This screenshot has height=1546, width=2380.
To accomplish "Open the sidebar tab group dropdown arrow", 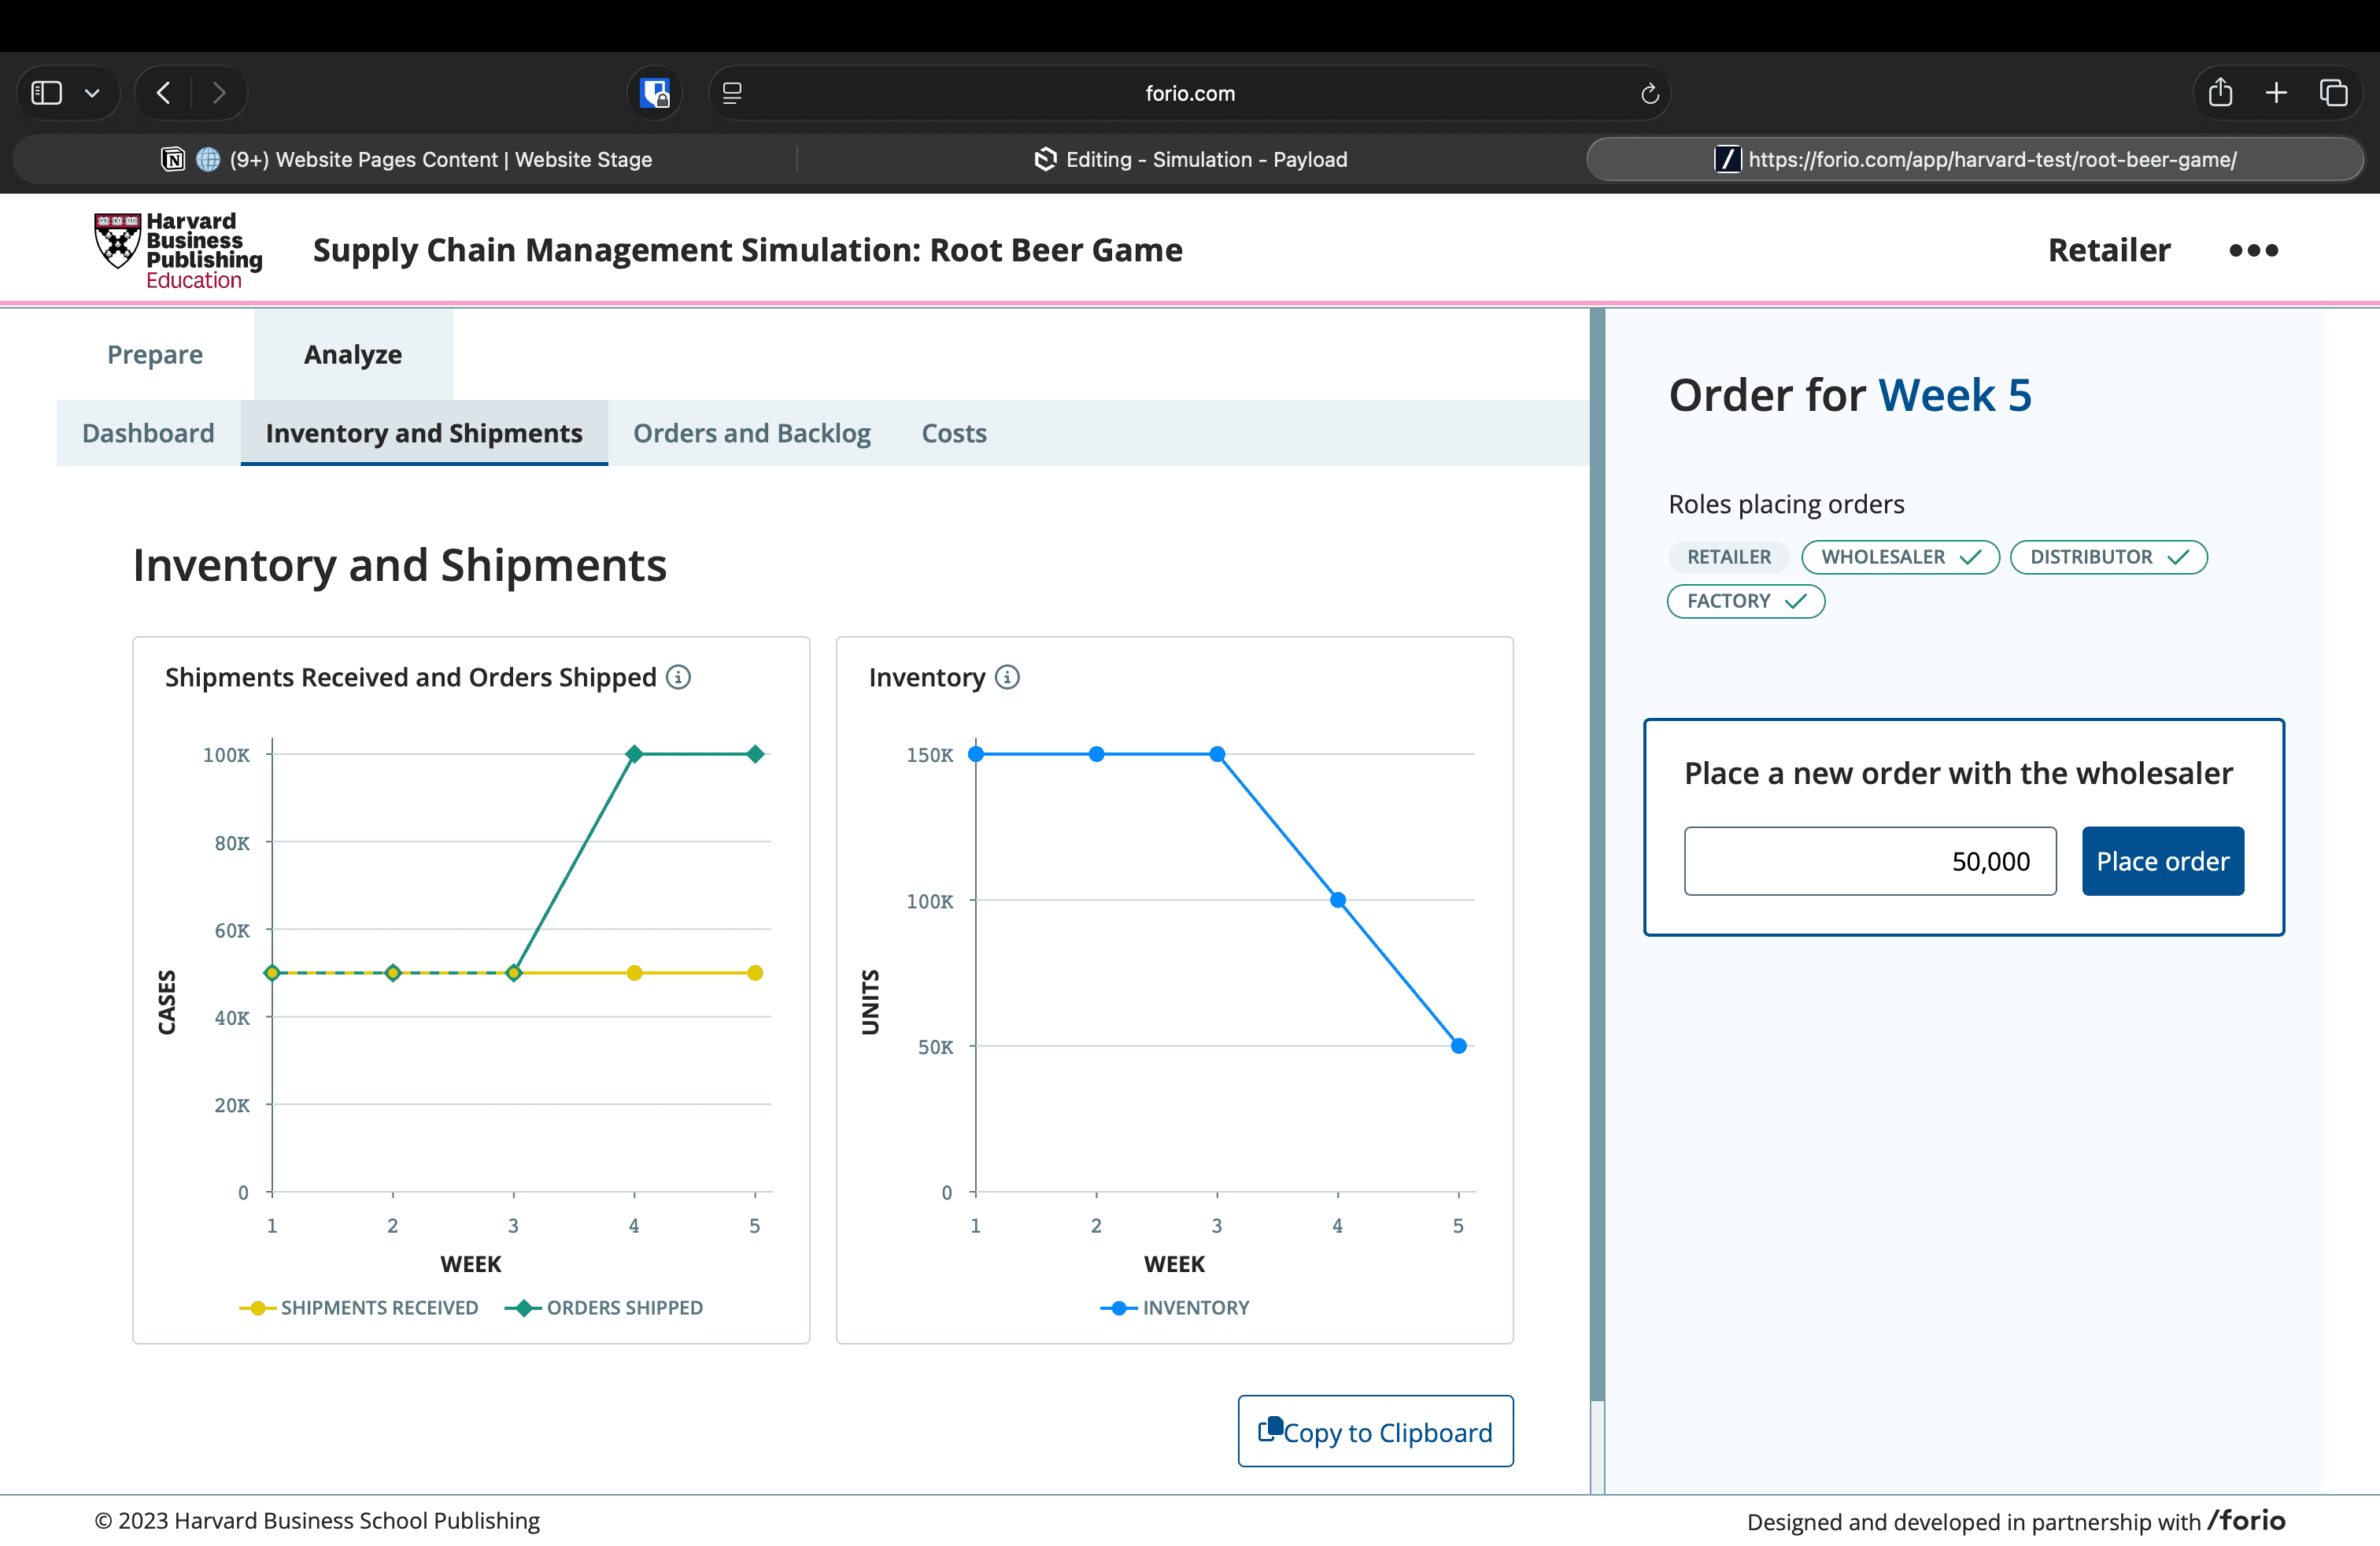I will (x=92, y=93).
